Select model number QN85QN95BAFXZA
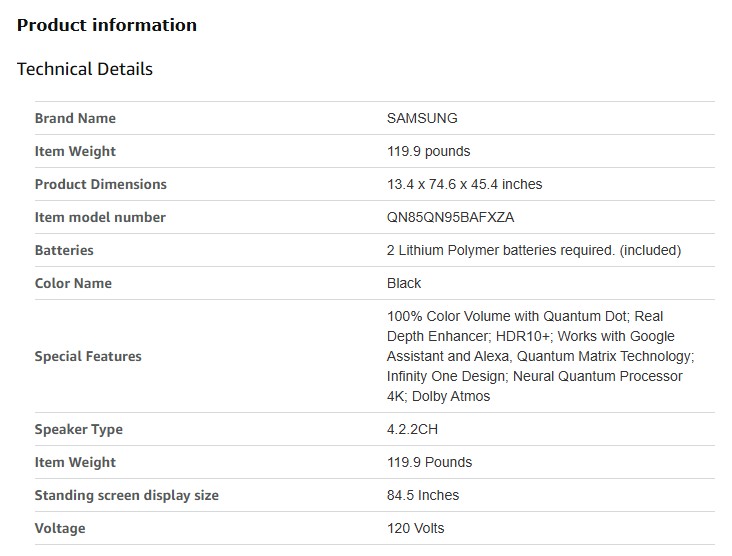The width and height of the screenshot is (732, 556). pyautogui.click(x=450, y=217)
